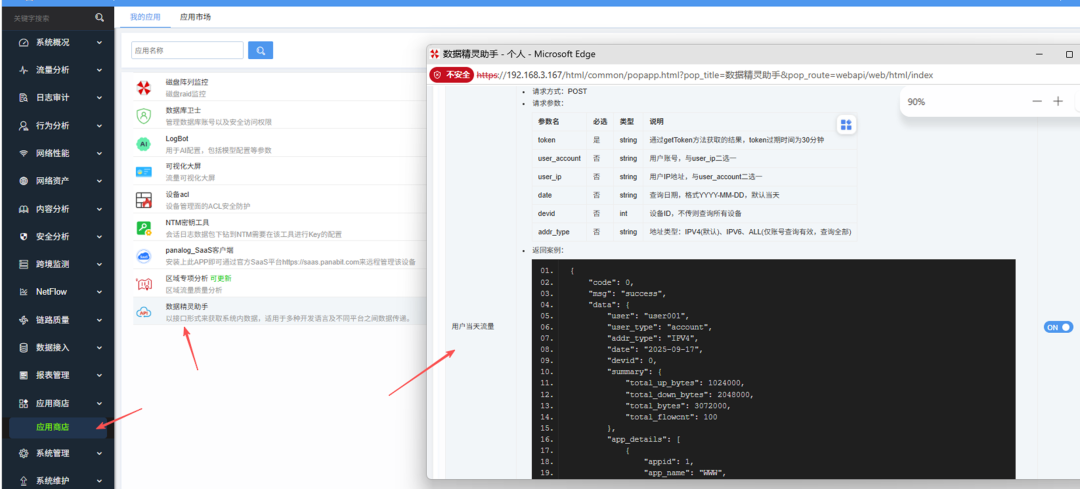
Task: Open the 设备acl firewall app icon
Action: [143, 200]
